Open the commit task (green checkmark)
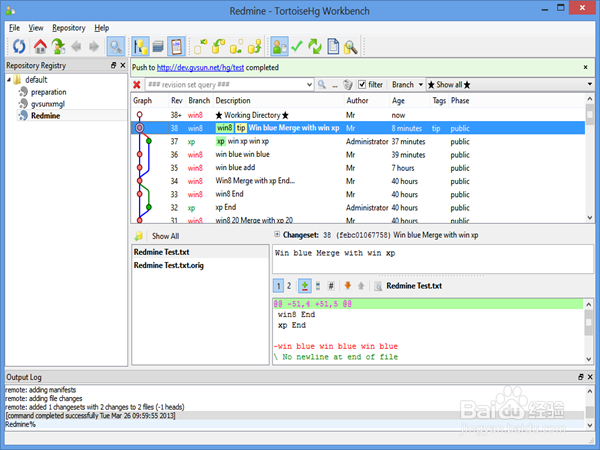This screenshot has width=600, height=450. coord(297,47)
